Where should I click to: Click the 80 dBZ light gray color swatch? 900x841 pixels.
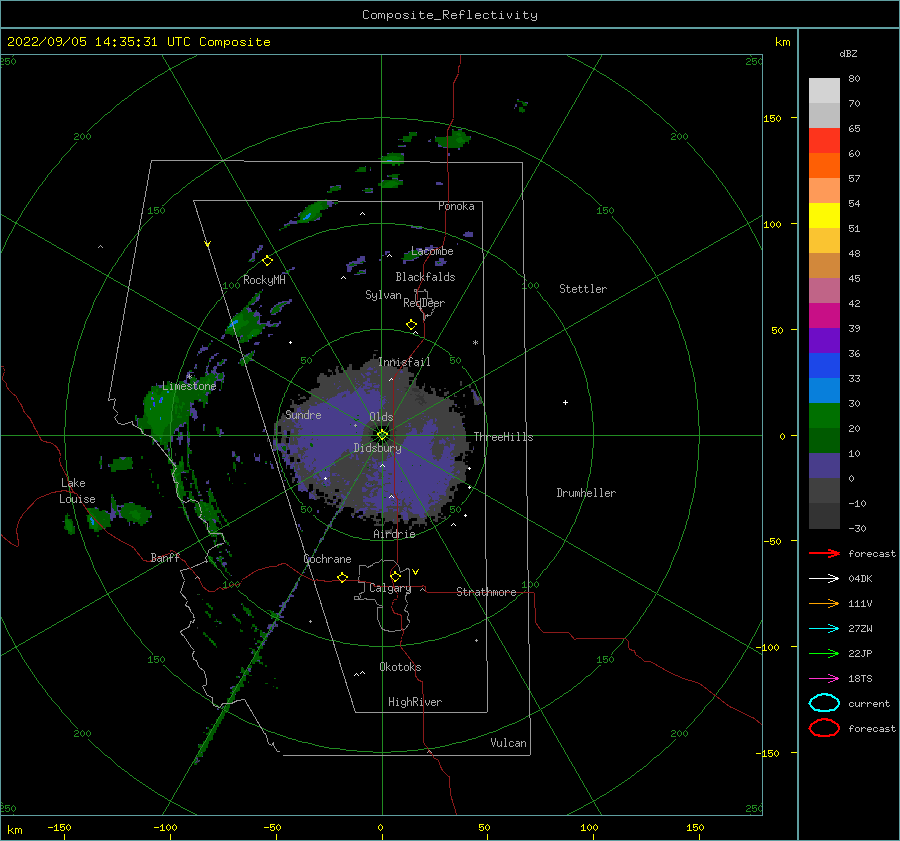pos(824,90)
